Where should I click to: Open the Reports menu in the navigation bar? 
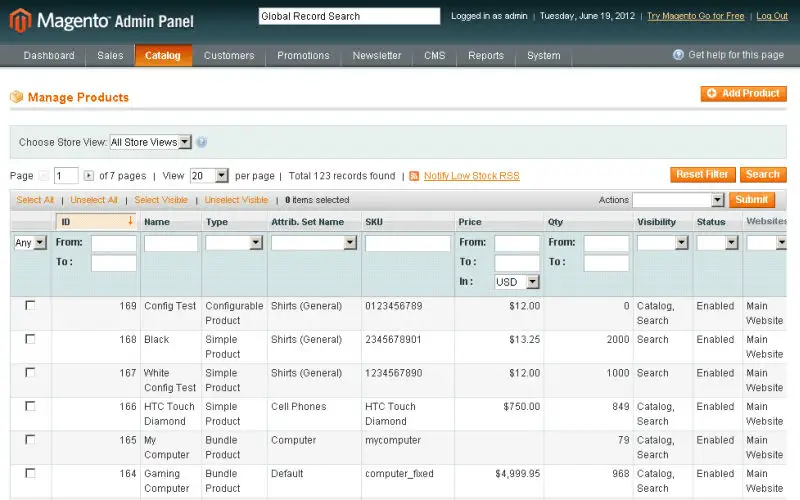click(x=486, y=55)
